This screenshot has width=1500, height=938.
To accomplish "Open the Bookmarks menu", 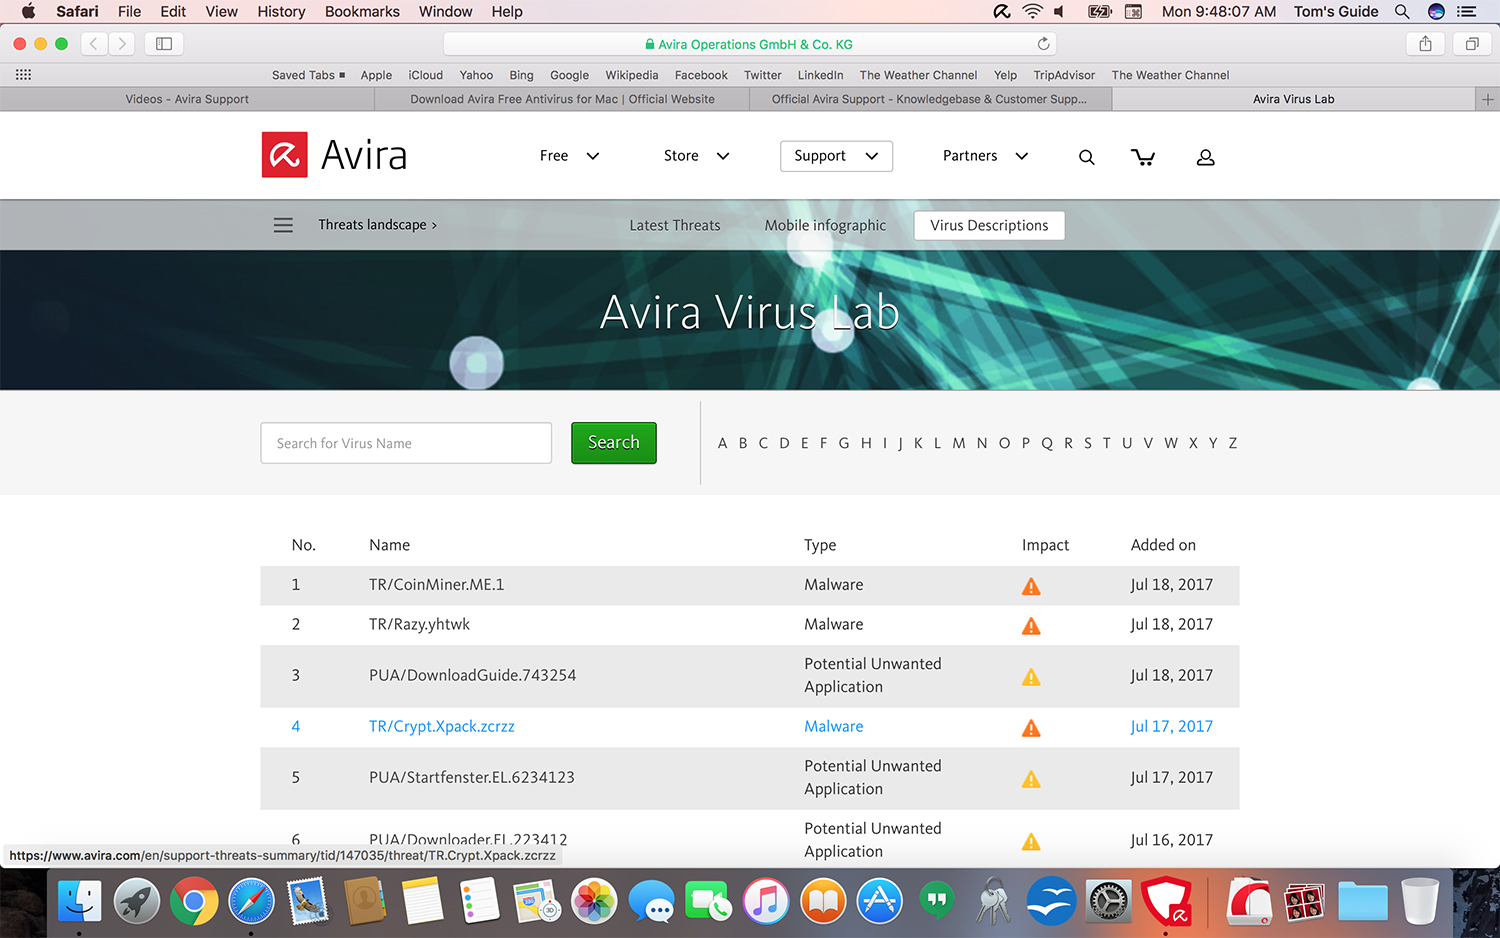I will coord(362,12).
